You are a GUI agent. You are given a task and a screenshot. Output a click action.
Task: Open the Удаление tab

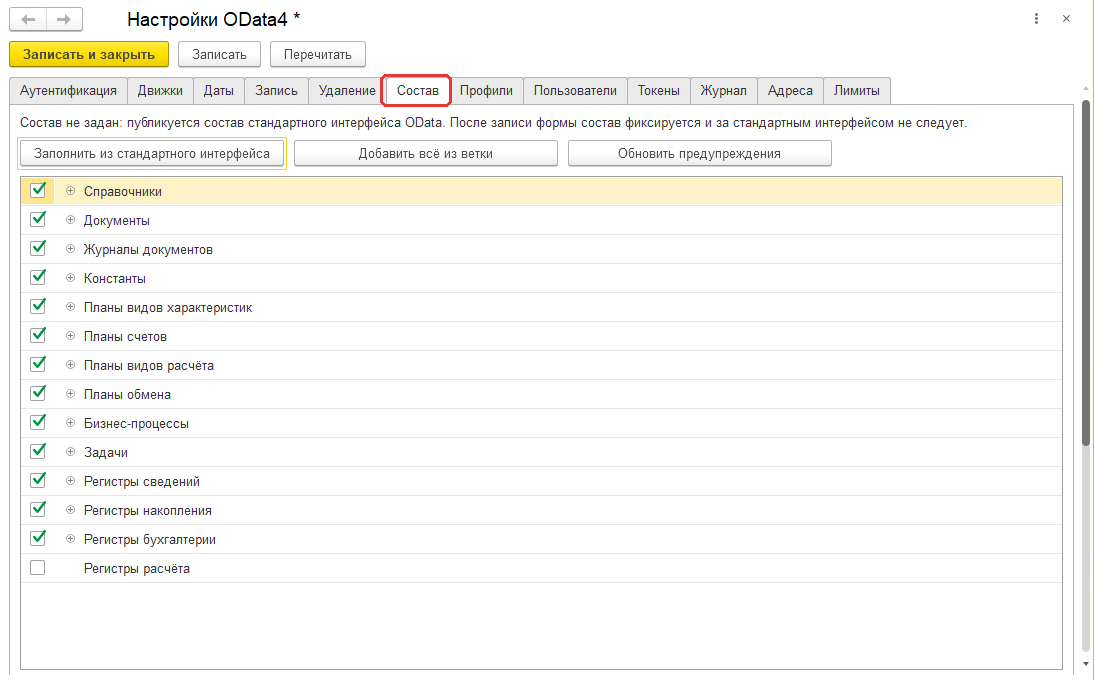click(x=347, y=91)
